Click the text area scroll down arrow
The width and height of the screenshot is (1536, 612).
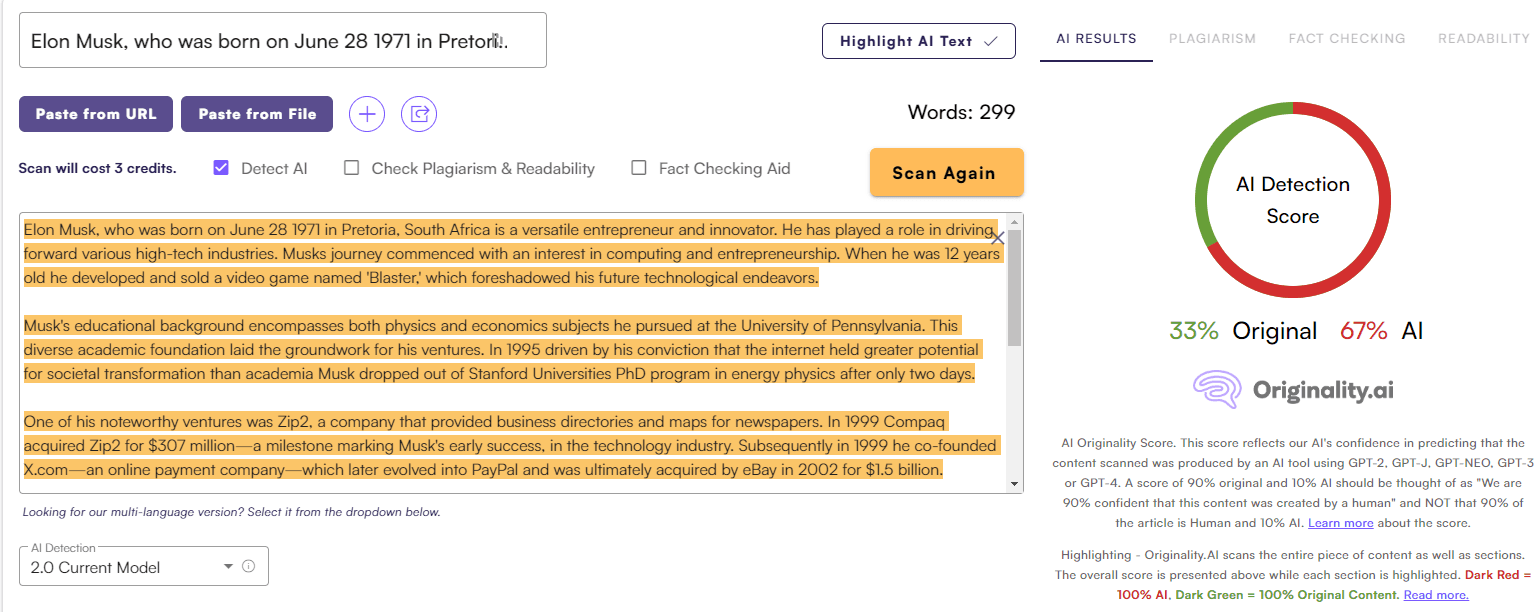pos(1015,484)
